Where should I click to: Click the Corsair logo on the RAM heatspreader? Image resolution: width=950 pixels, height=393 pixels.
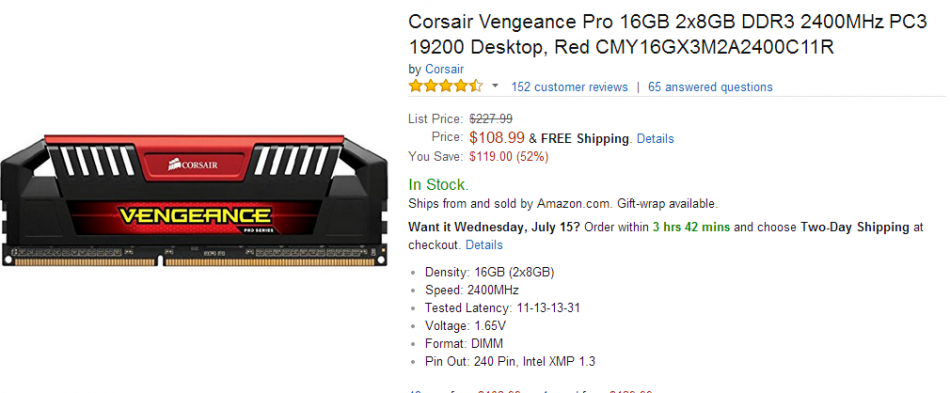click(193, 163)
